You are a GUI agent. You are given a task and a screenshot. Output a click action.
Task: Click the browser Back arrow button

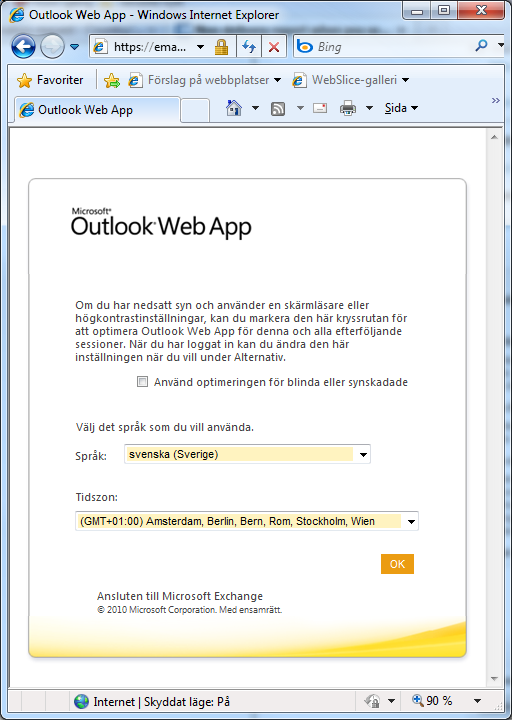point(23,47)
